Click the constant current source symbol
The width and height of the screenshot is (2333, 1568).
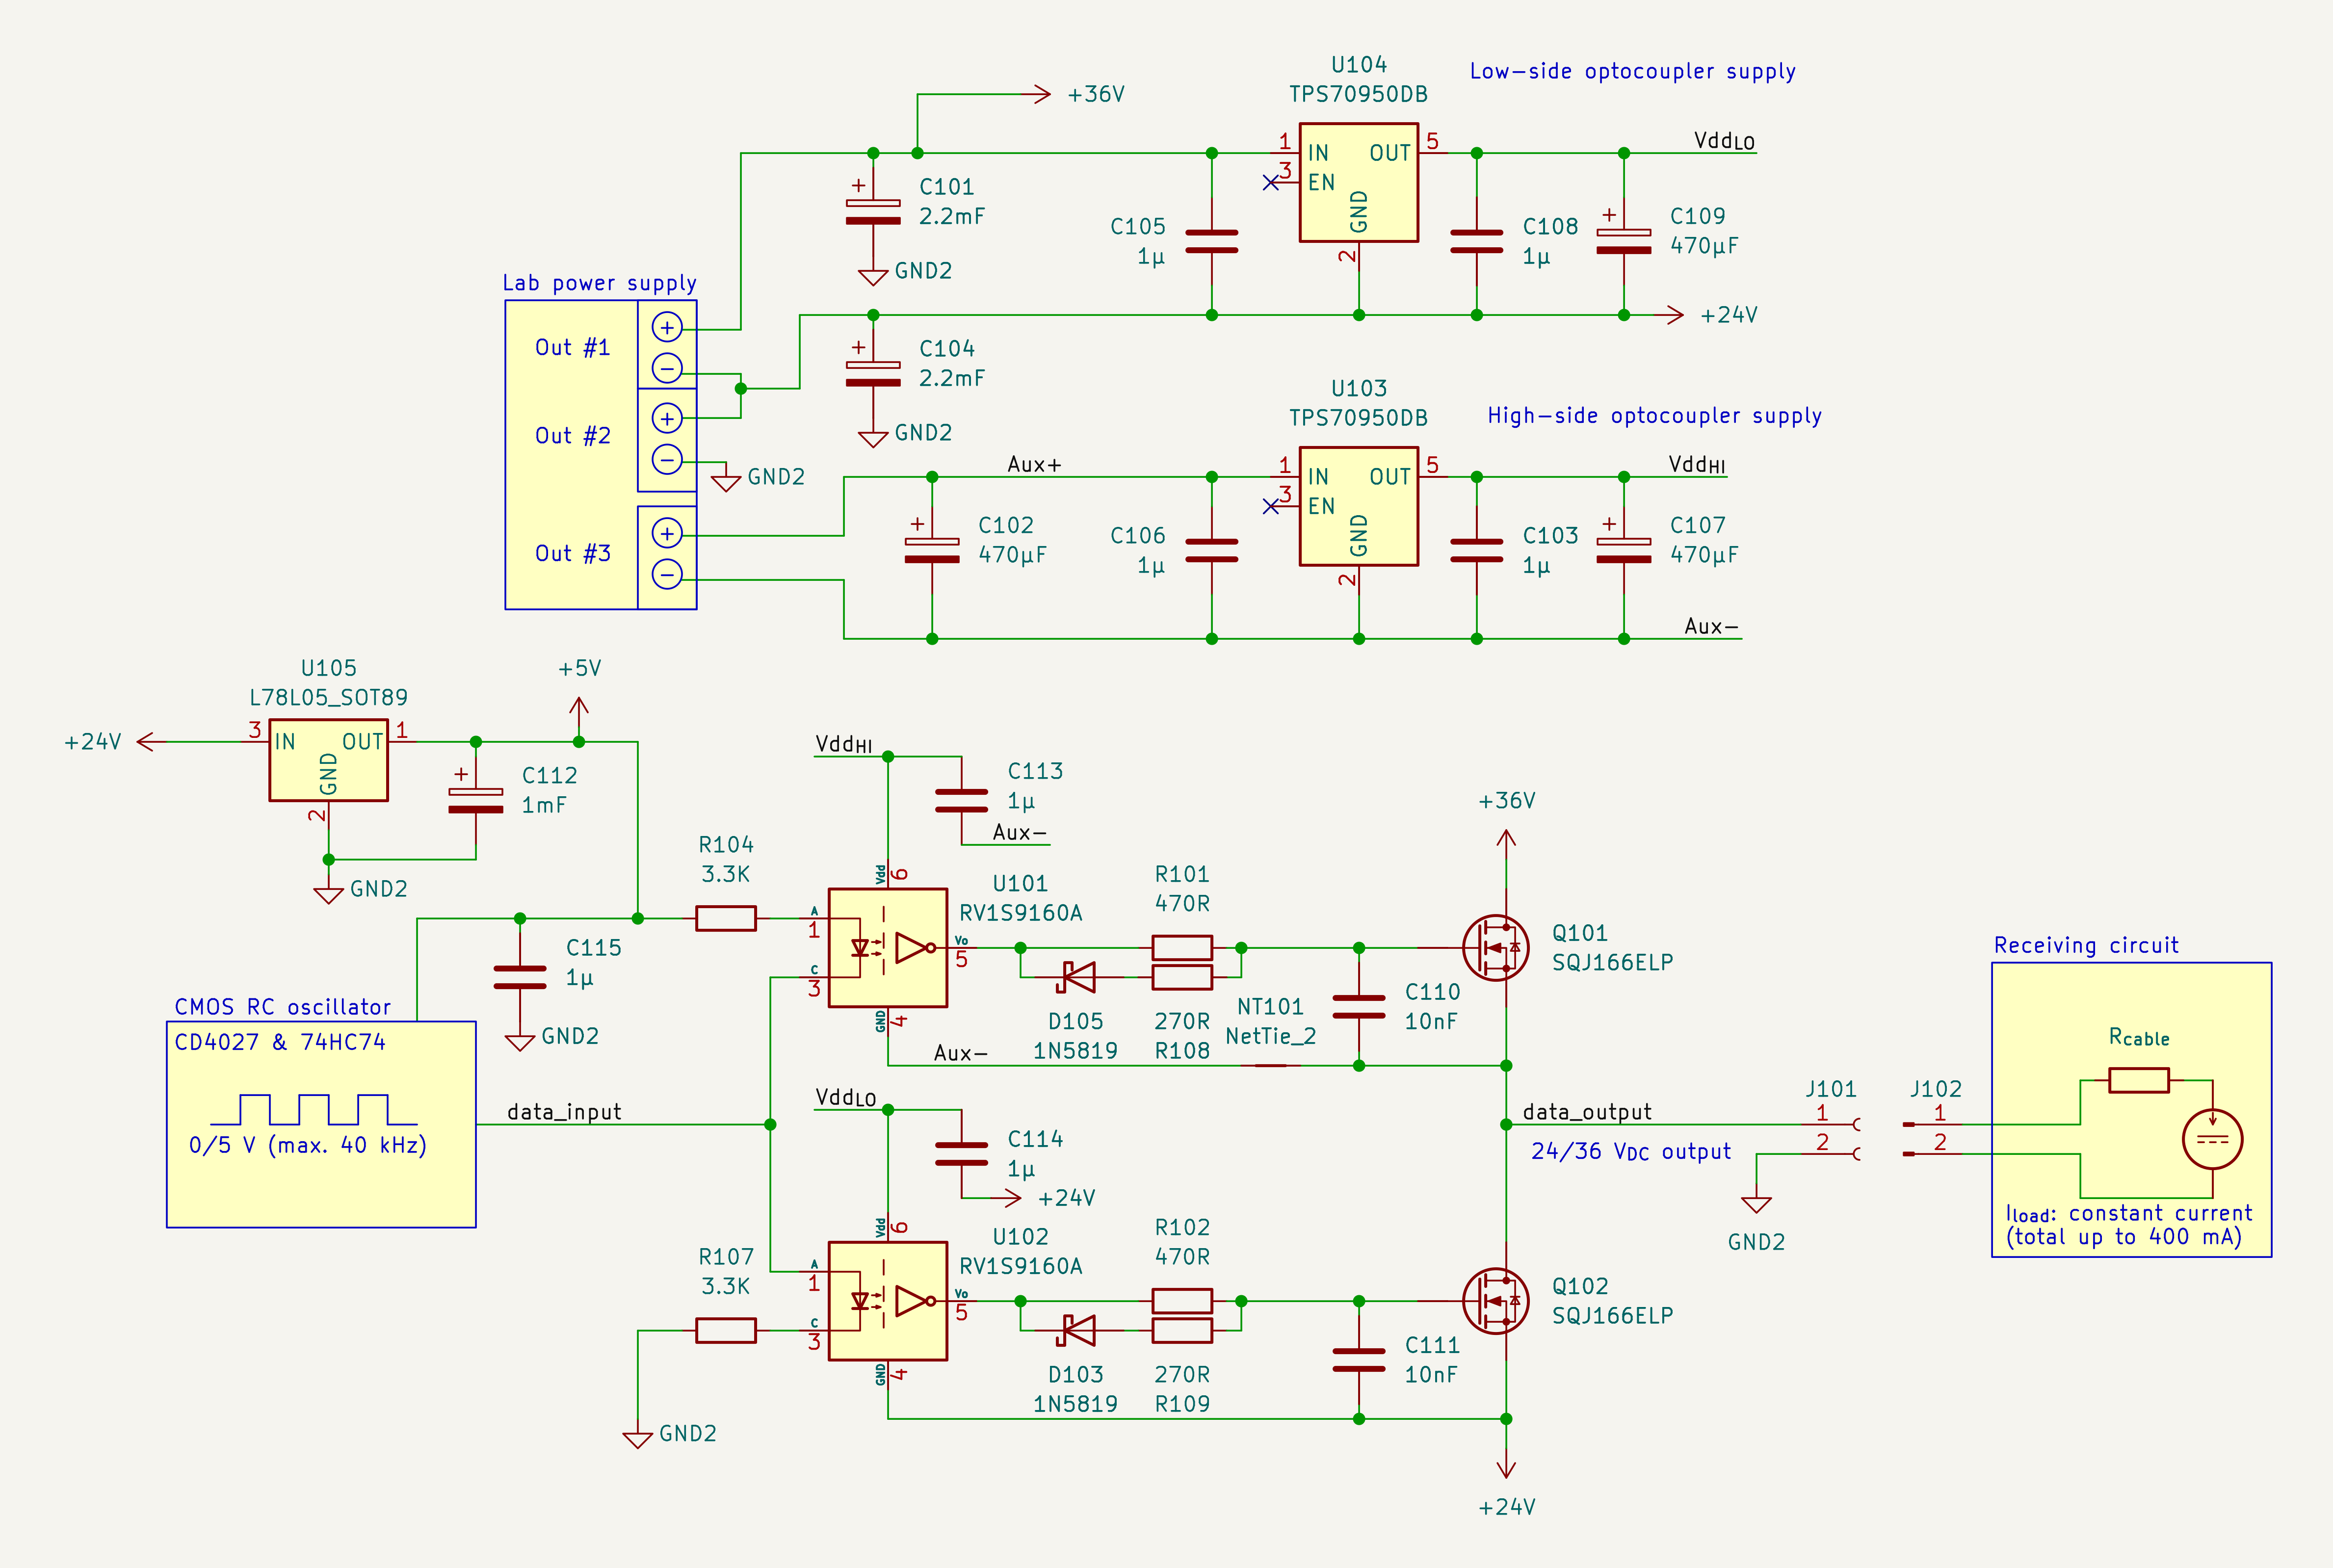click(x=2212, y=1139)
